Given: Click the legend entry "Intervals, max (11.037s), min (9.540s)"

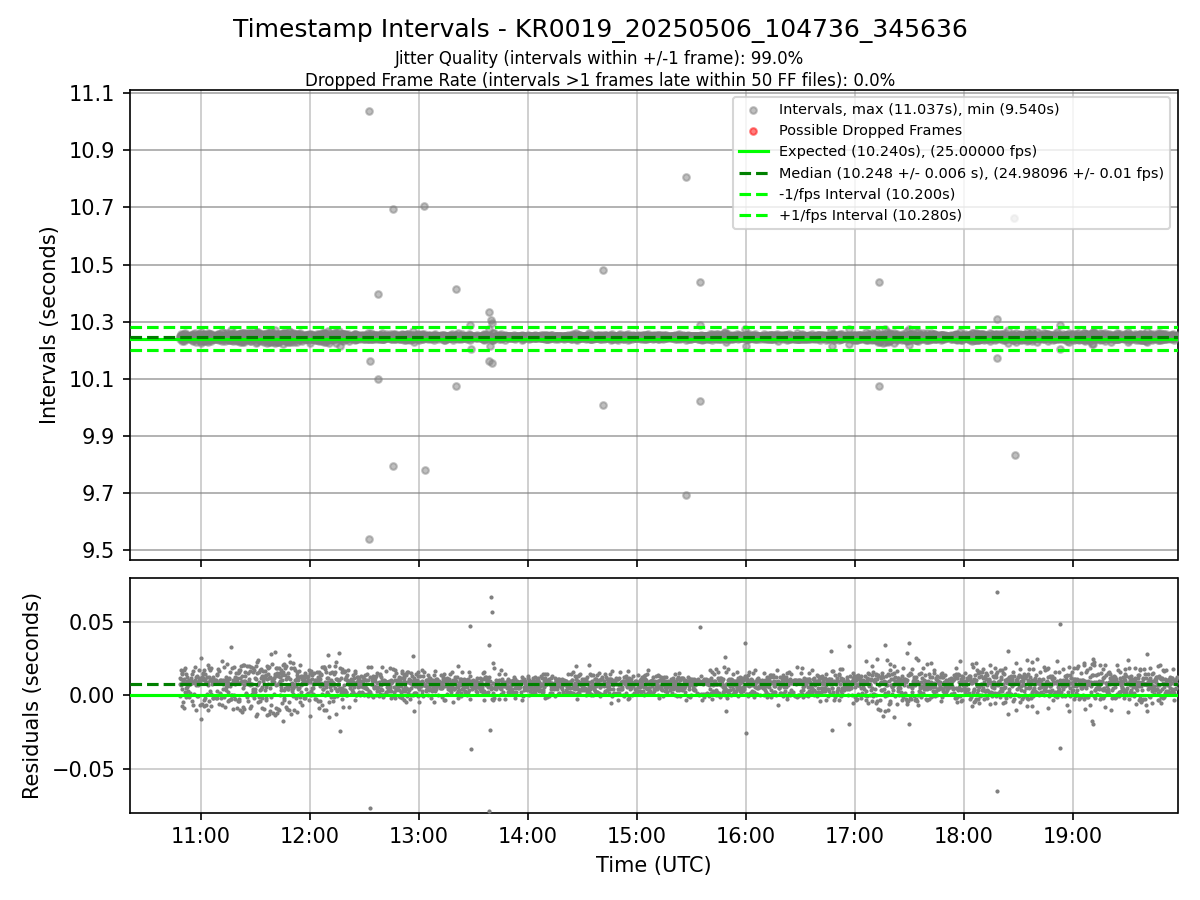Looking at the screenshot, I should coord(918,109).
